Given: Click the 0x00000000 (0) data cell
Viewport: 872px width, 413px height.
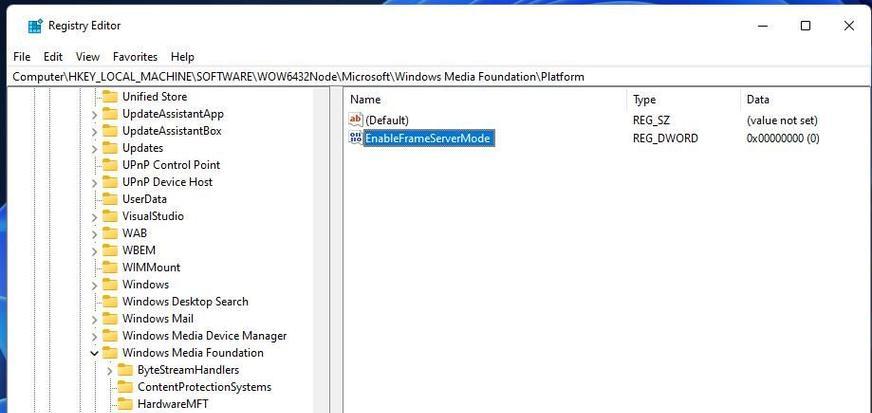Looking at the screenshot, I should 783,138.
